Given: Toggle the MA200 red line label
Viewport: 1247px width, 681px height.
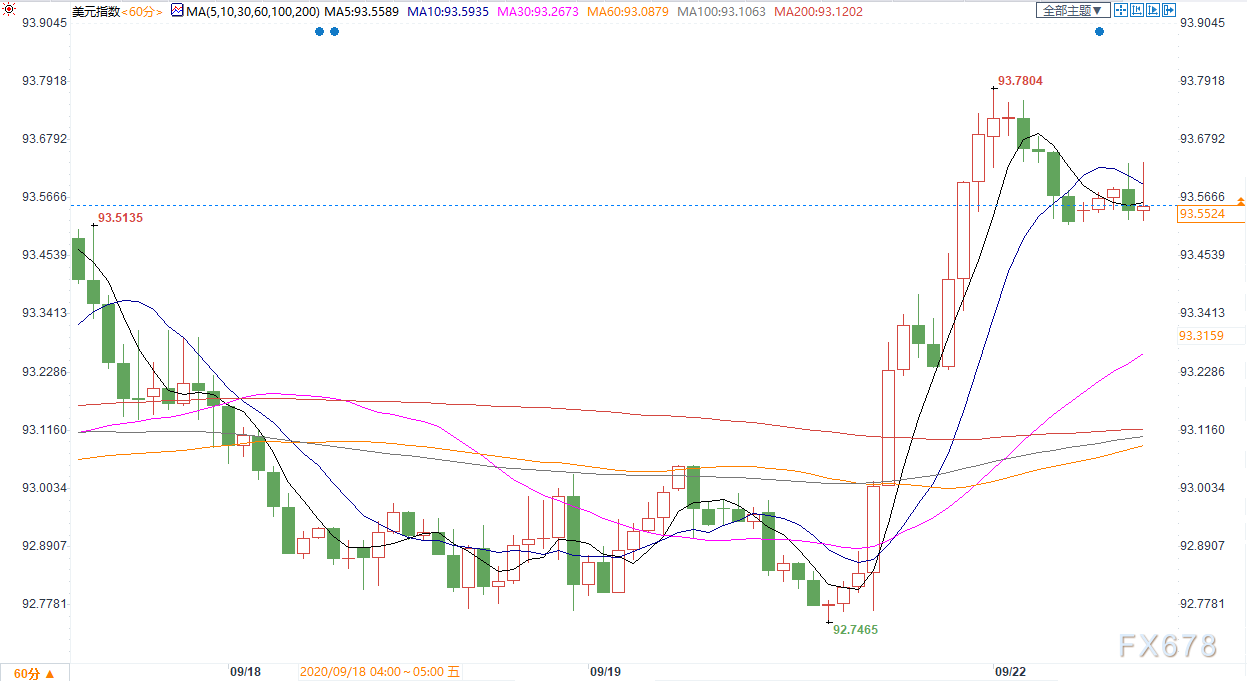Looking at the screenshot, I should [x=818, y=11].
